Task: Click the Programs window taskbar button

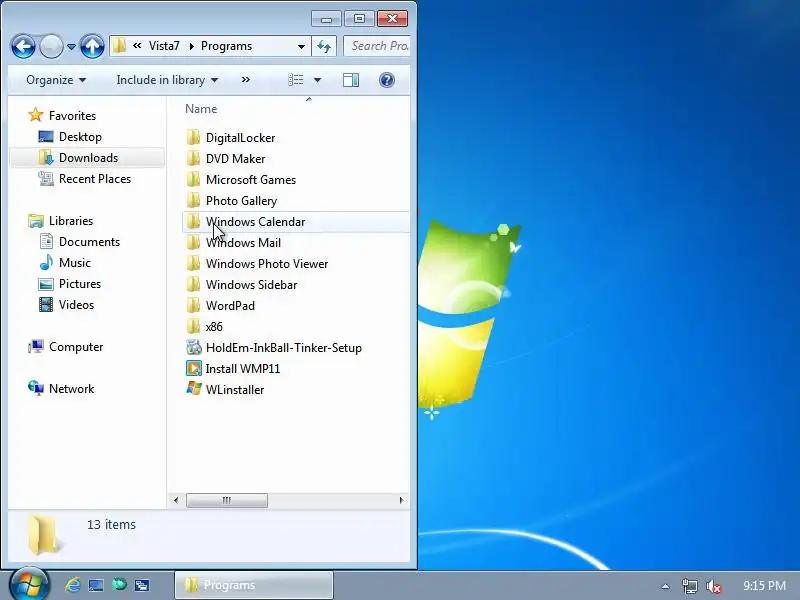Action: coord(254,585)
